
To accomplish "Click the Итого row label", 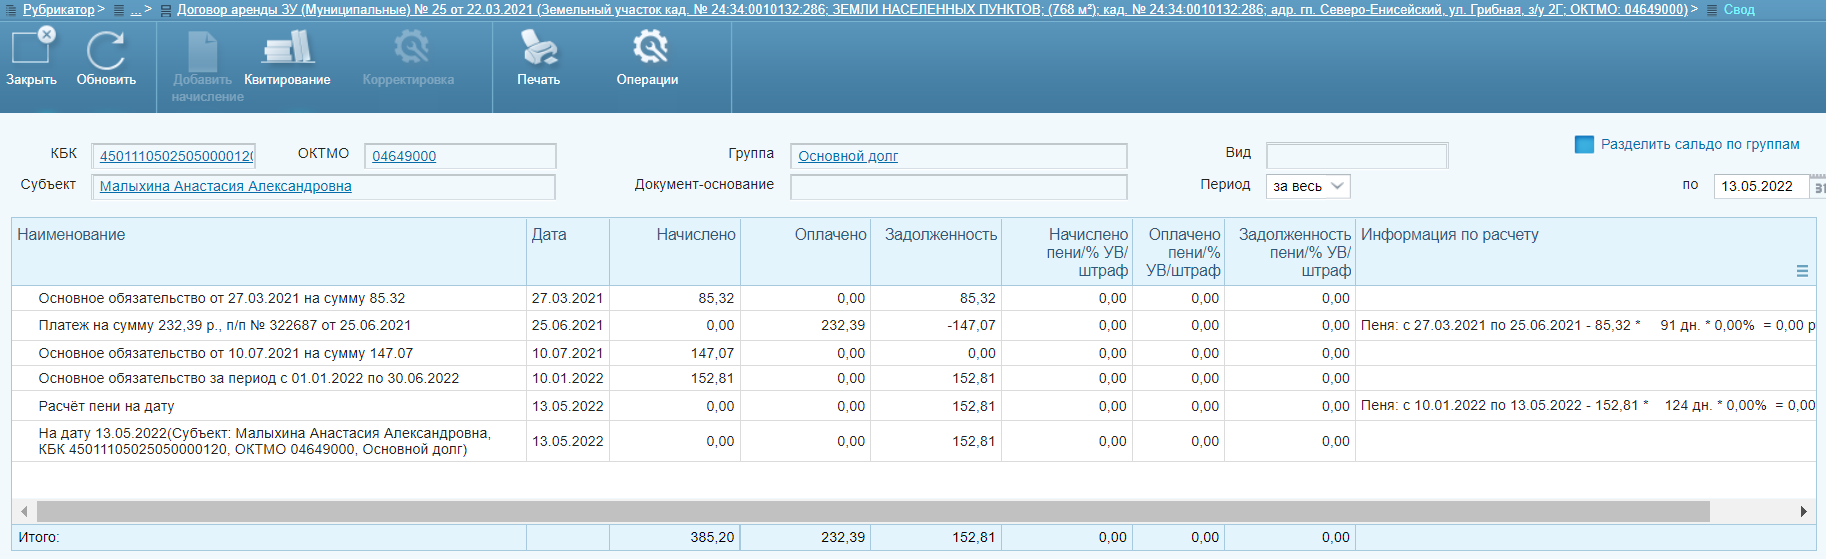I will [39, 537].
